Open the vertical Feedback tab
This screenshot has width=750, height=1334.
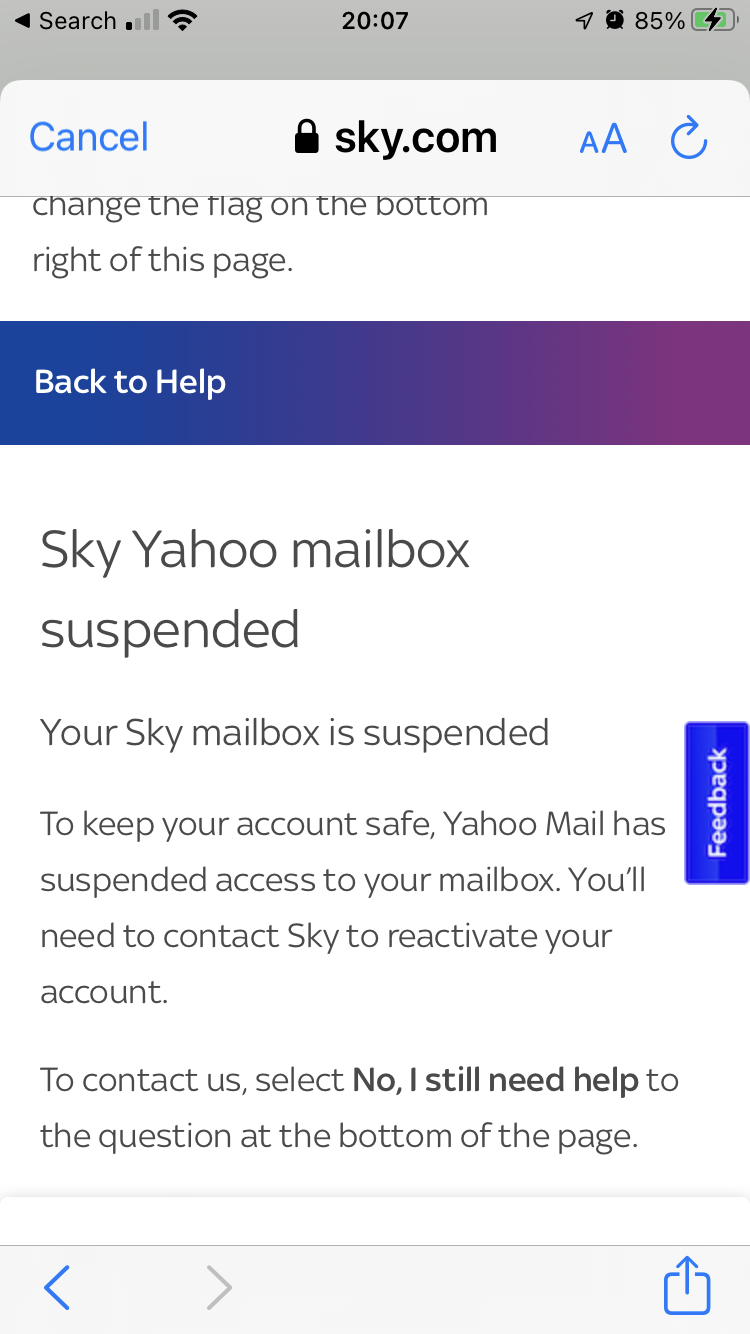click(716, 802)
